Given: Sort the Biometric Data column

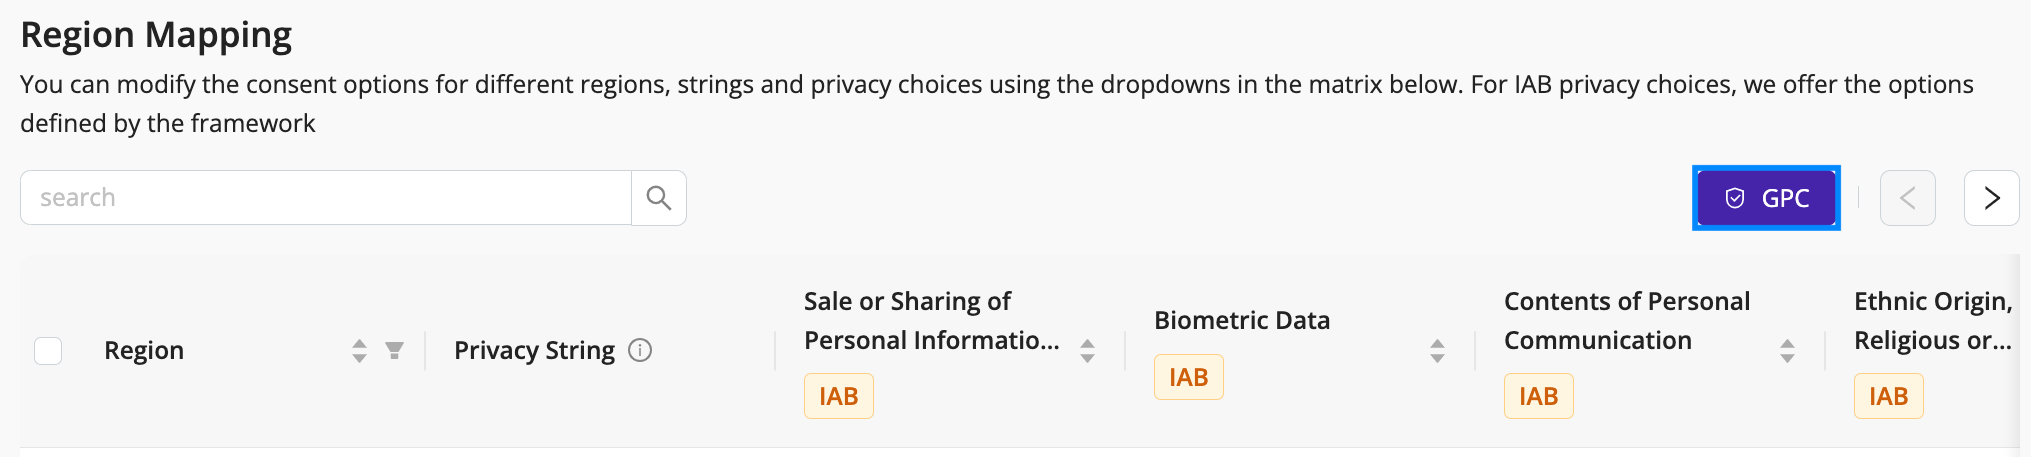Looking at the screenshot, I should [1437, 350].
